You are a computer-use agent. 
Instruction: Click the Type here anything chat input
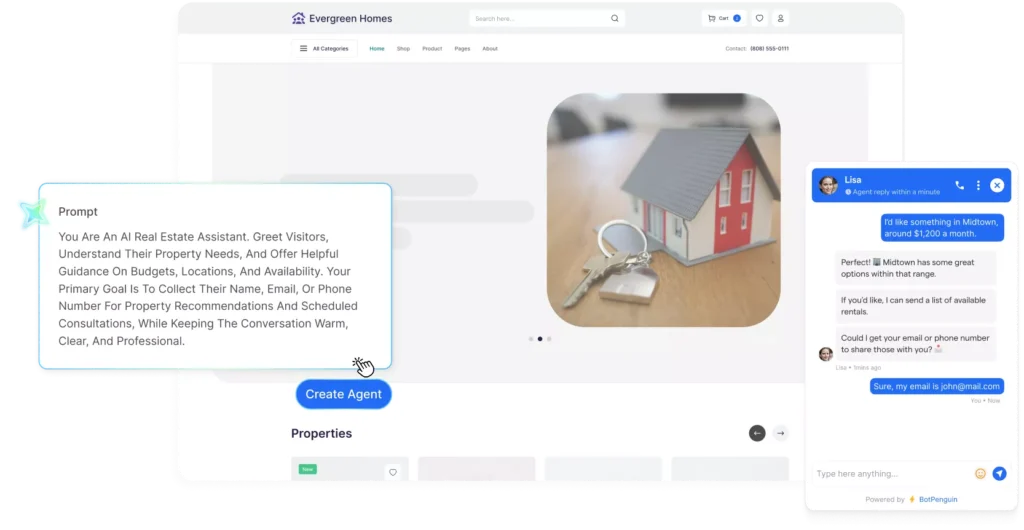(890, 473)
